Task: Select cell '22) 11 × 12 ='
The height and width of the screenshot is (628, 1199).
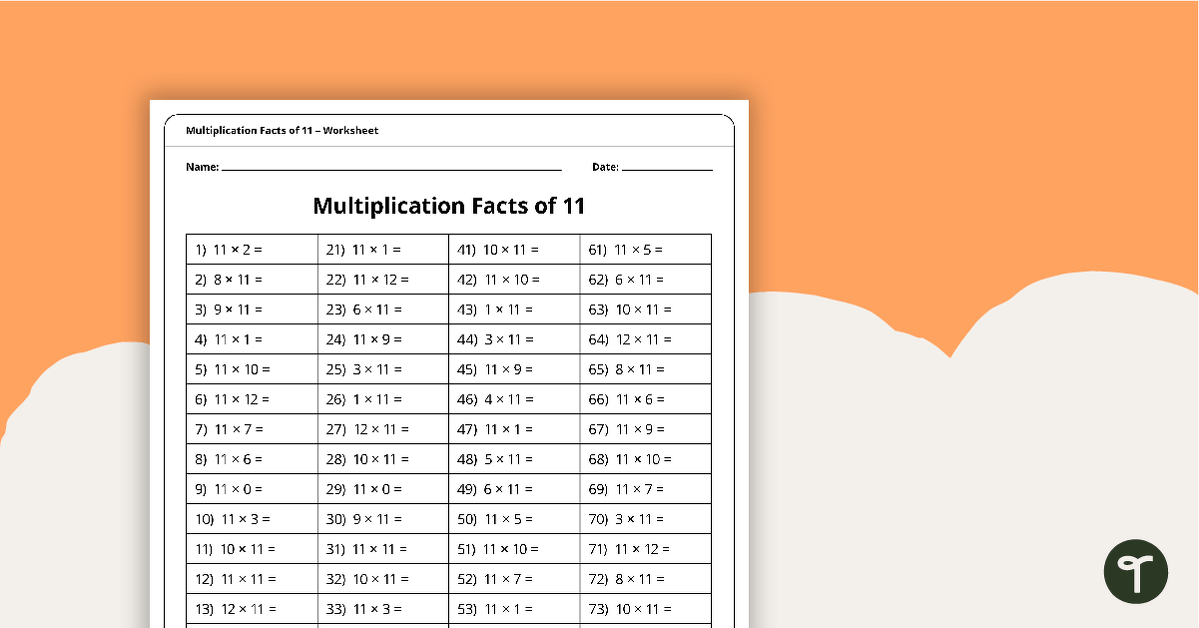Action: 383,279
